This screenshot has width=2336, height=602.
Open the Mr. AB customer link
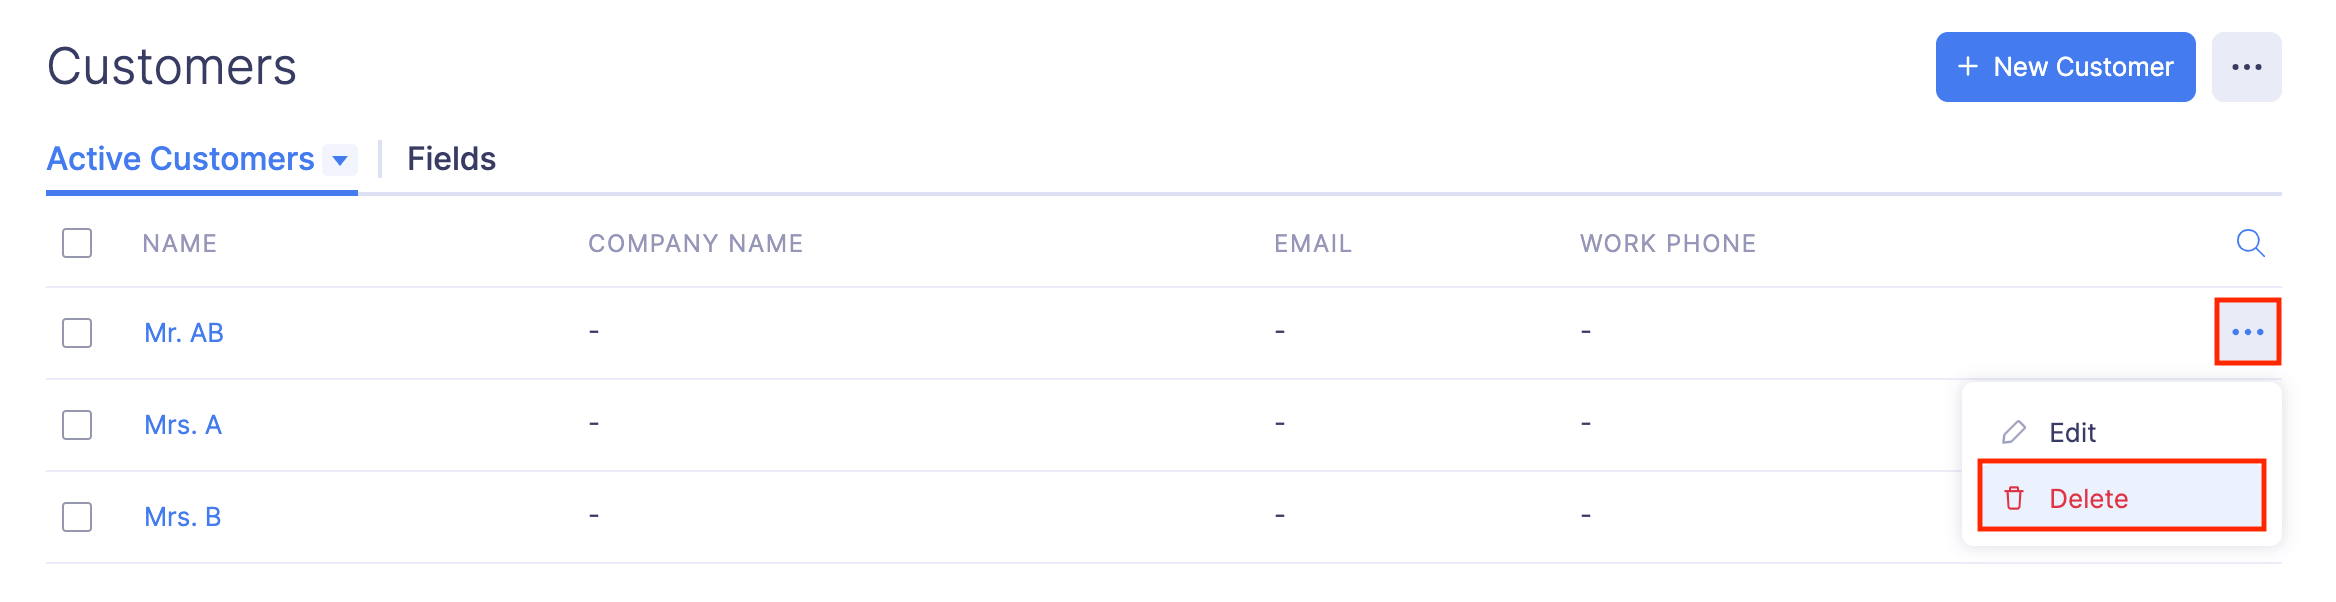pos(184,333)
